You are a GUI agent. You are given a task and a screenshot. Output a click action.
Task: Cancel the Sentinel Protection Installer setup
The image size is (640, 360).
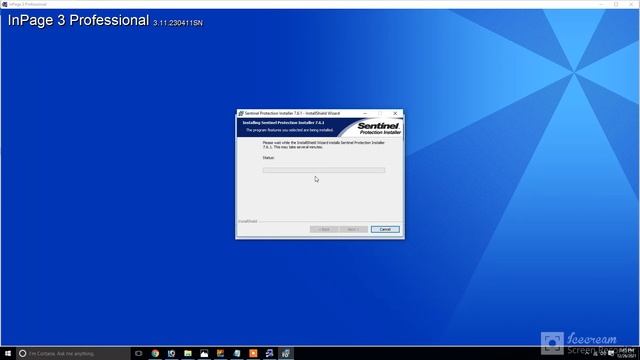click(x=385, y=229)
